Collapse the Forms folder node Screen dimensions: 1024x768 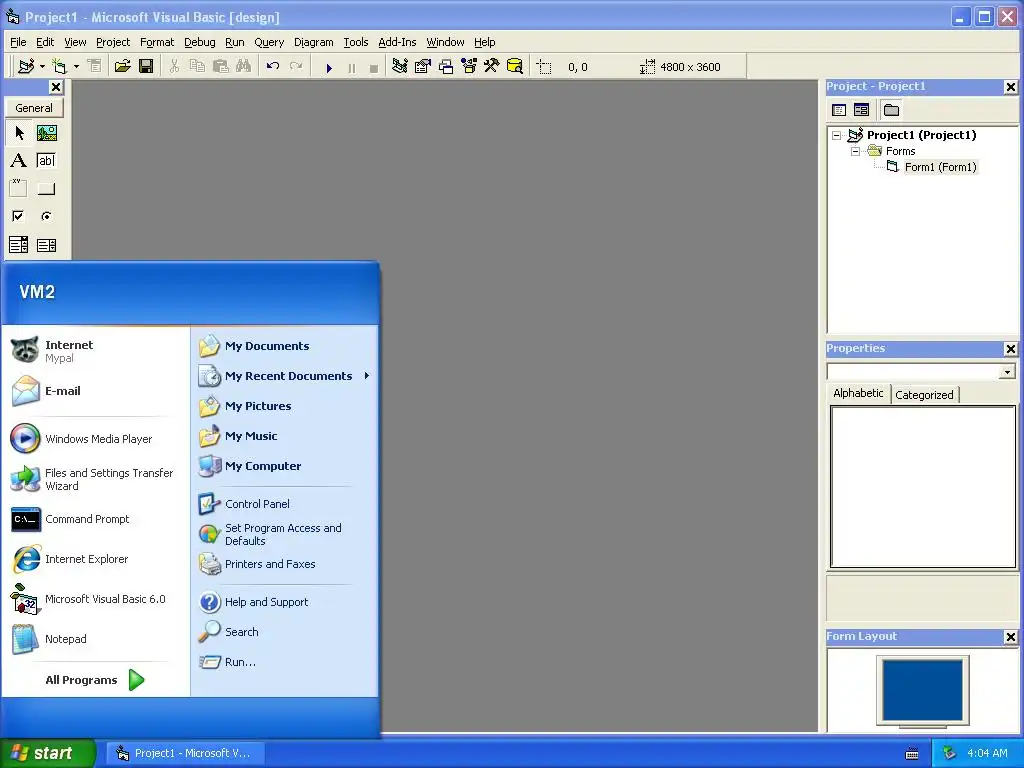[x=856, y=152]
